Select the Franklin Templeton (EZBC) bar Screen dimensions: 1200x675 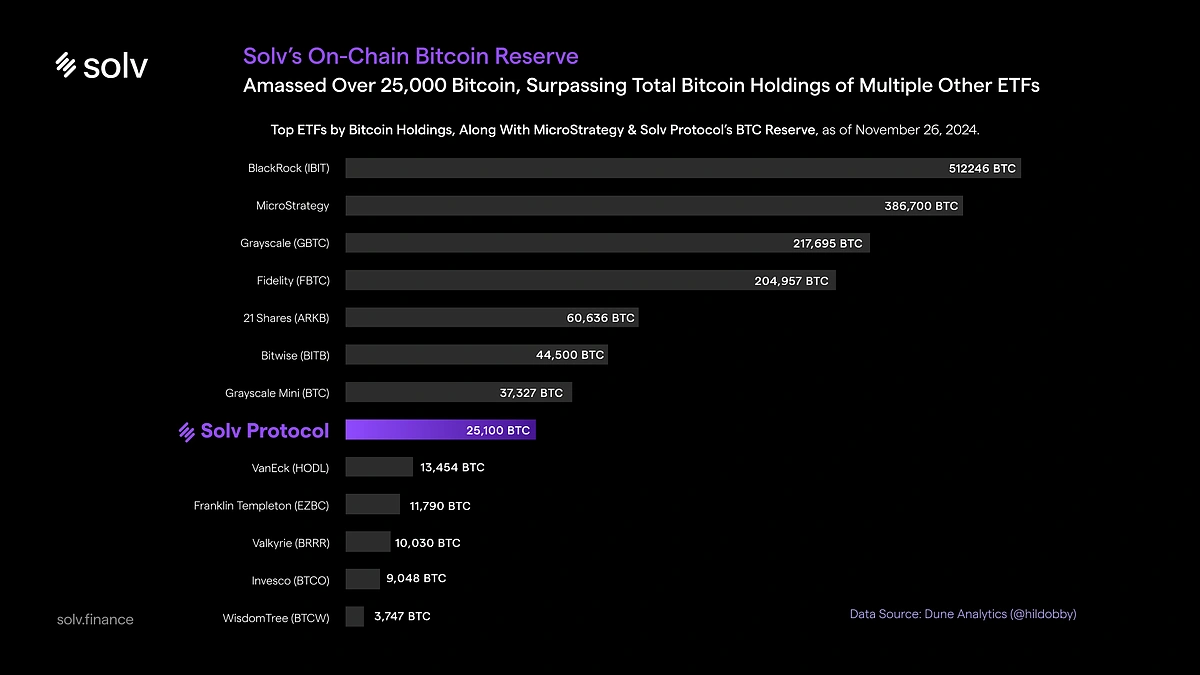pos(373,504)
